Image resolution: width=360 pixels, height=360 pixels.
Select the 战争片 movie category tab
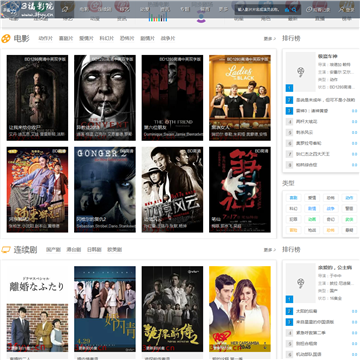[x=168, y=39]
